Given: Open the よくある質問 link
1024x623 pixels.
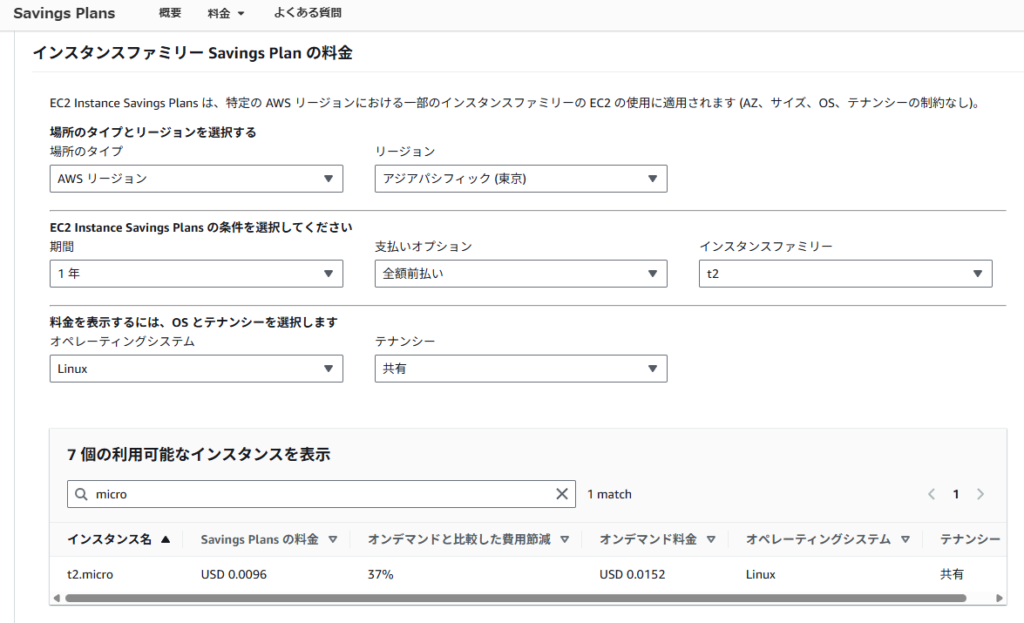Looking at the screenshot, I should [307, 14].
